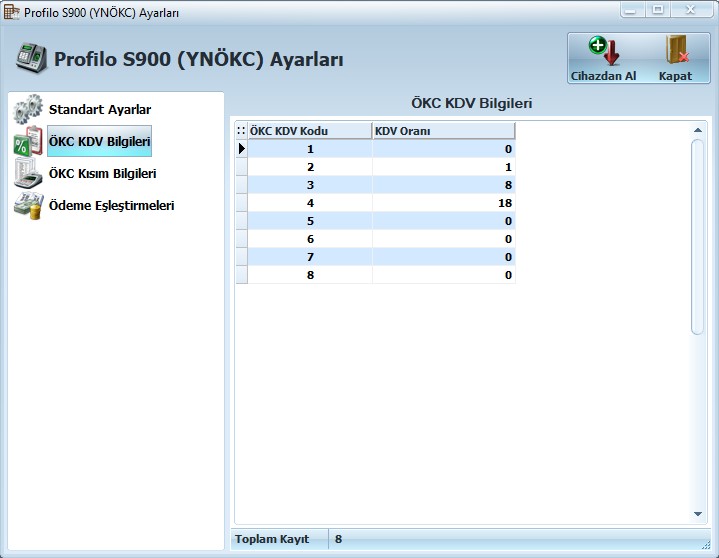Click KDV Oranı cell of code 1 row
This screenshot has height=558, width=719.
pyautogui.click(x=444, y=149)
